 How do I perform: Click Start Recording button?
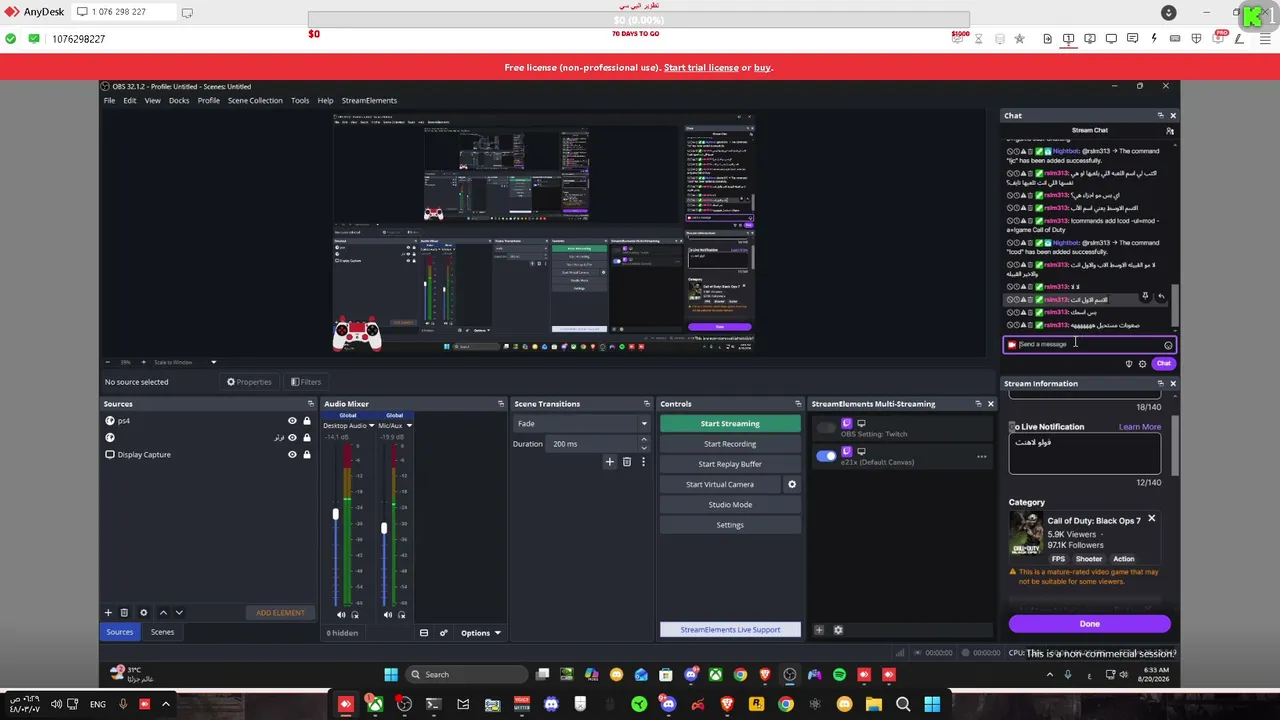point(730,444)
